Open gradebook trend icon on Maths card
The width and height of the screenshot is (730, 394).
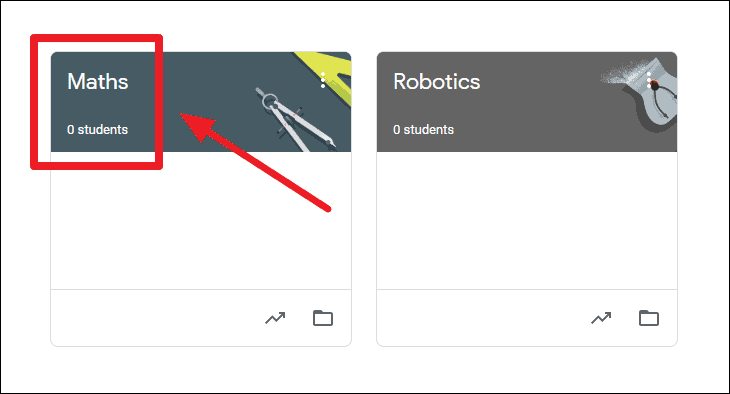pyautogui.click(x=275, y=318)
